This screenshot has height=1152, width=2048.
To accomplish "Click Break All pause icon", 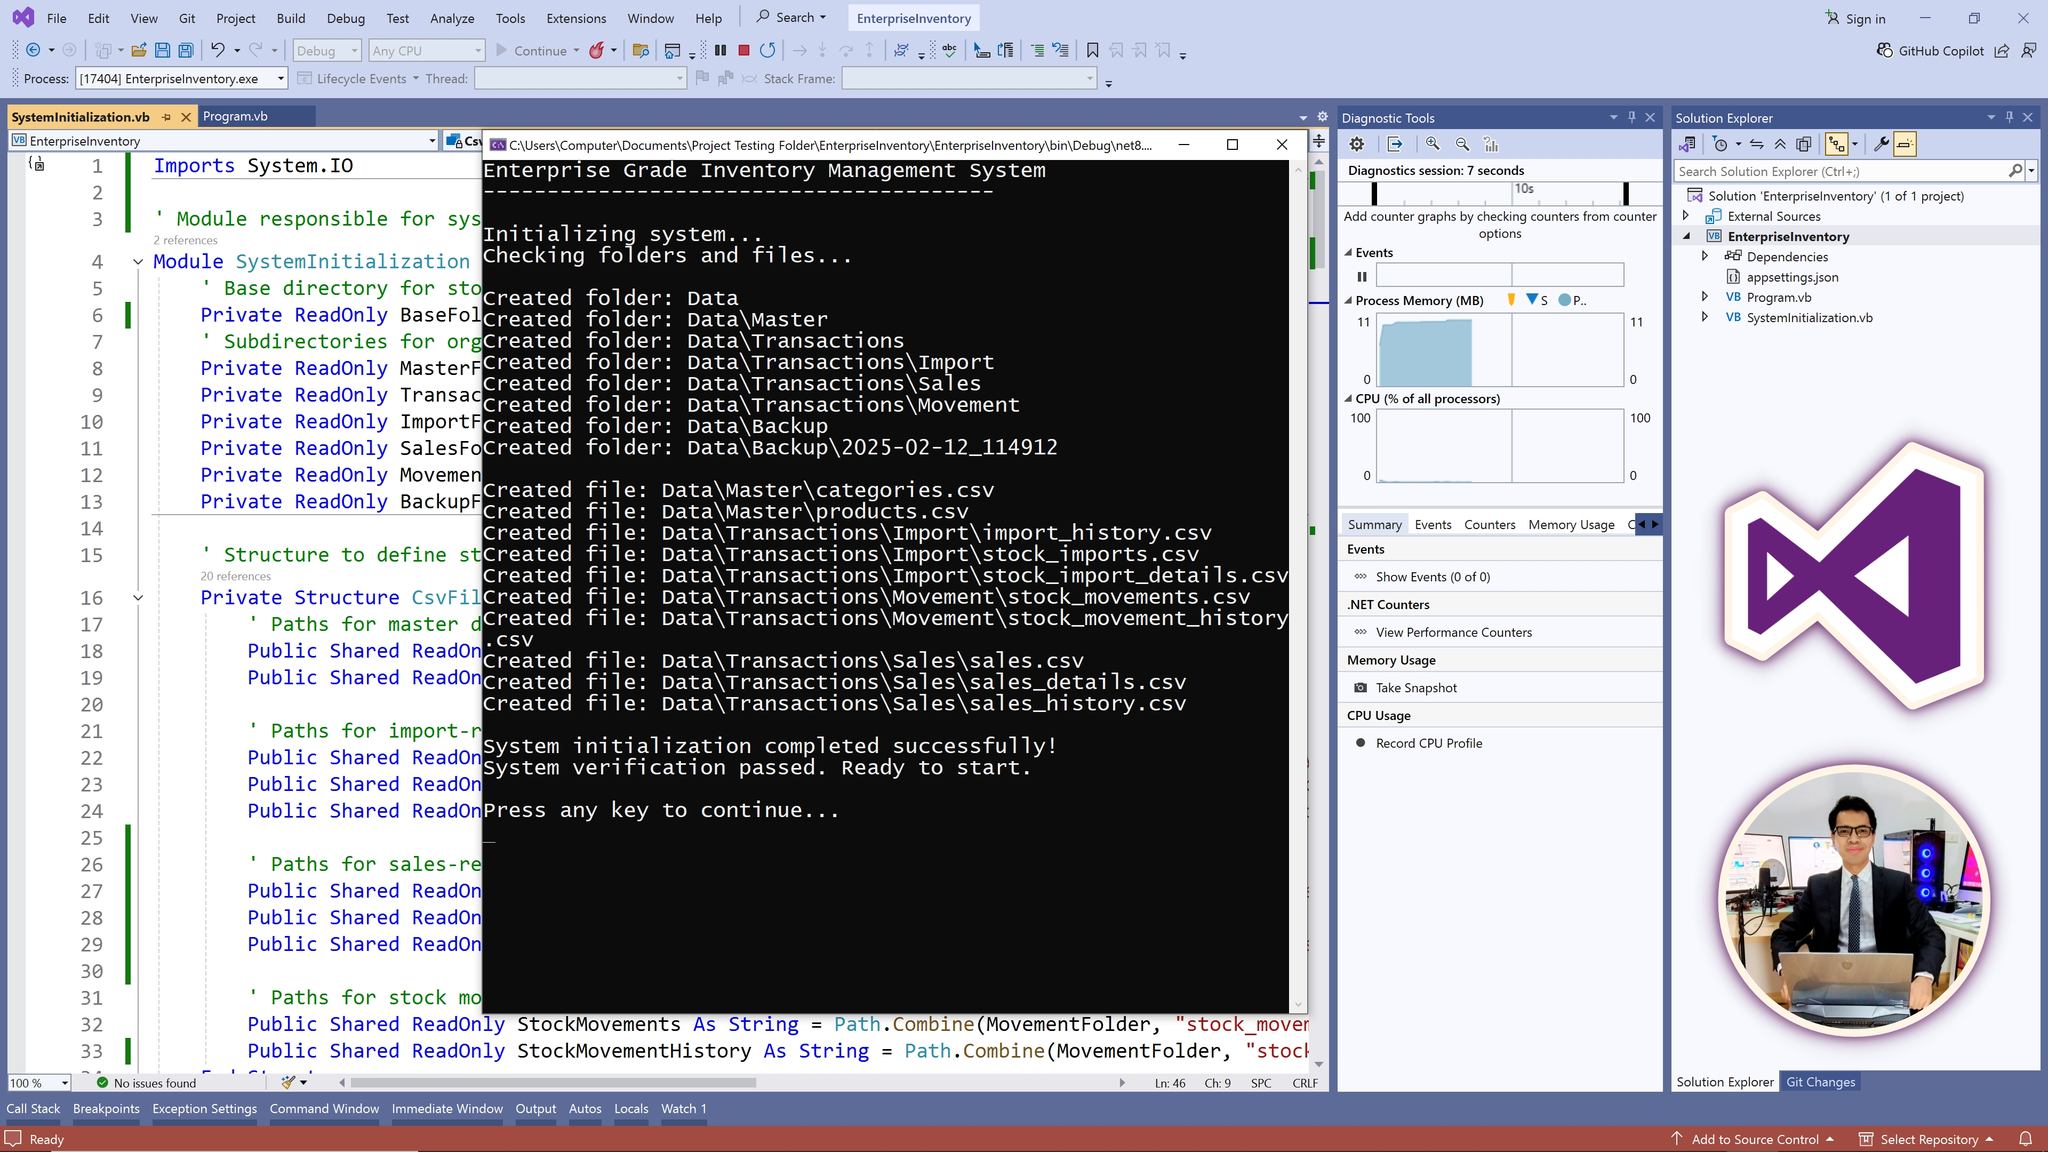I will 720,50.
